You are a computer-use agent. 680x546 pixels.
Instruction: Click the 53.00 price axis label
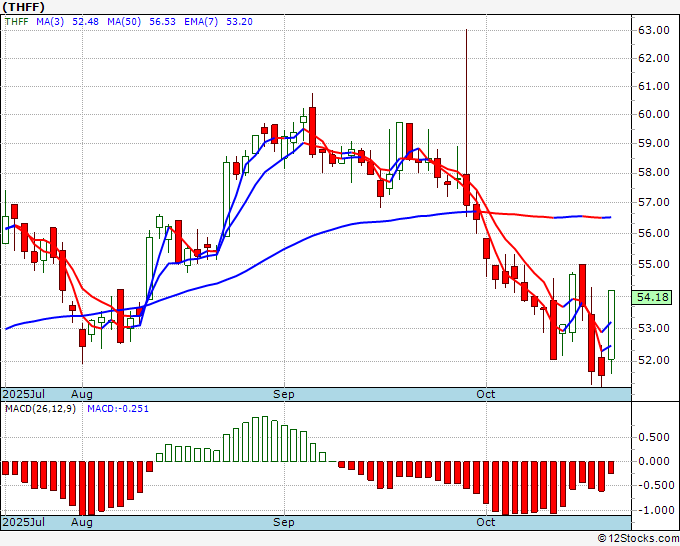(x=654, y=328)
